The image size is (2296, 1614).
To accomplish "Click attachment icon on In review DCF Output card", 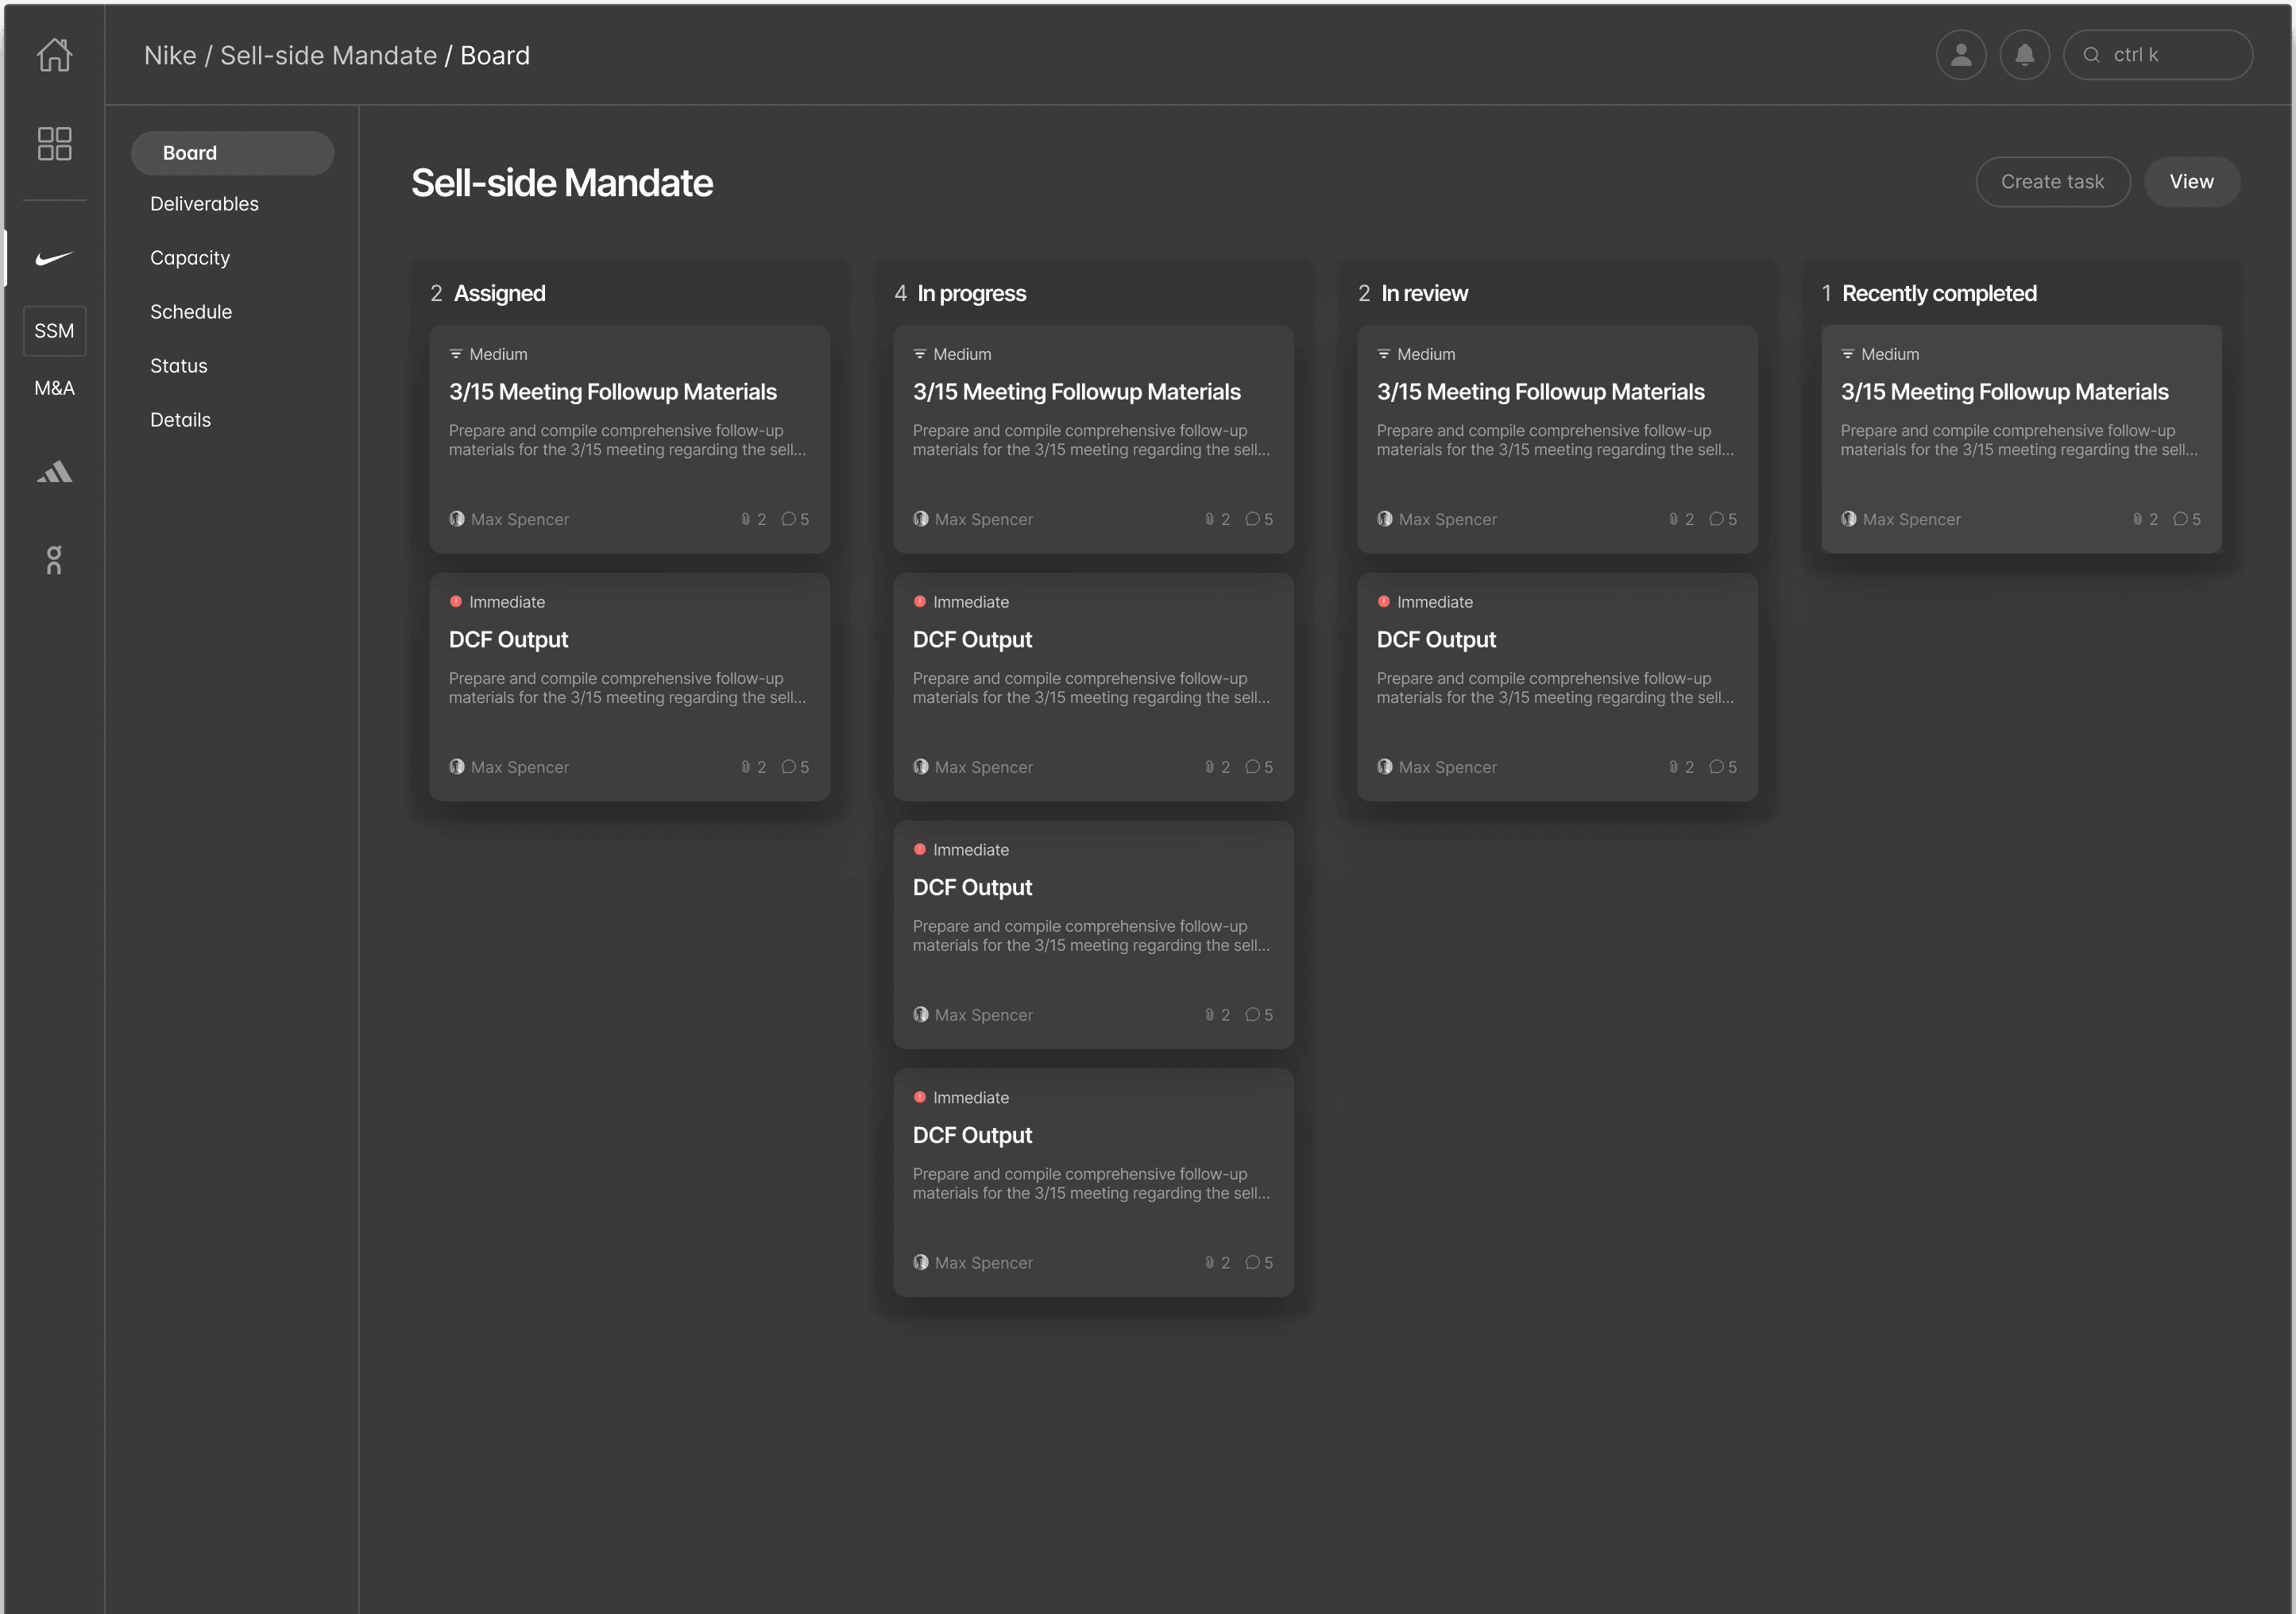I will click(1673, 767).
